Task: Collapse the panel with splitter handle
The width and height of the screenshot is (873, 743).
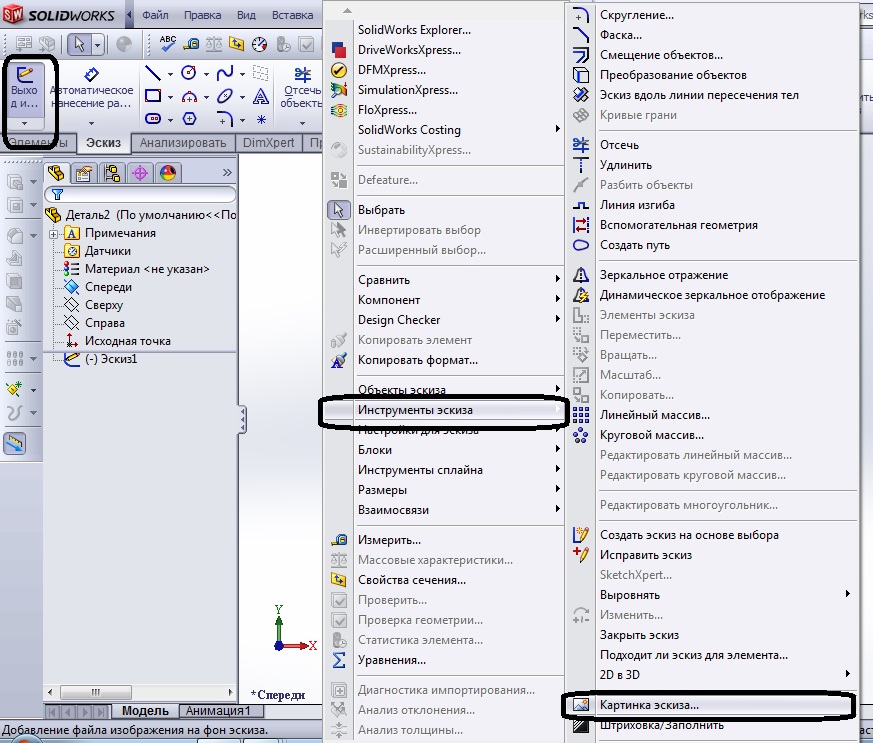Action: (242, 419)
